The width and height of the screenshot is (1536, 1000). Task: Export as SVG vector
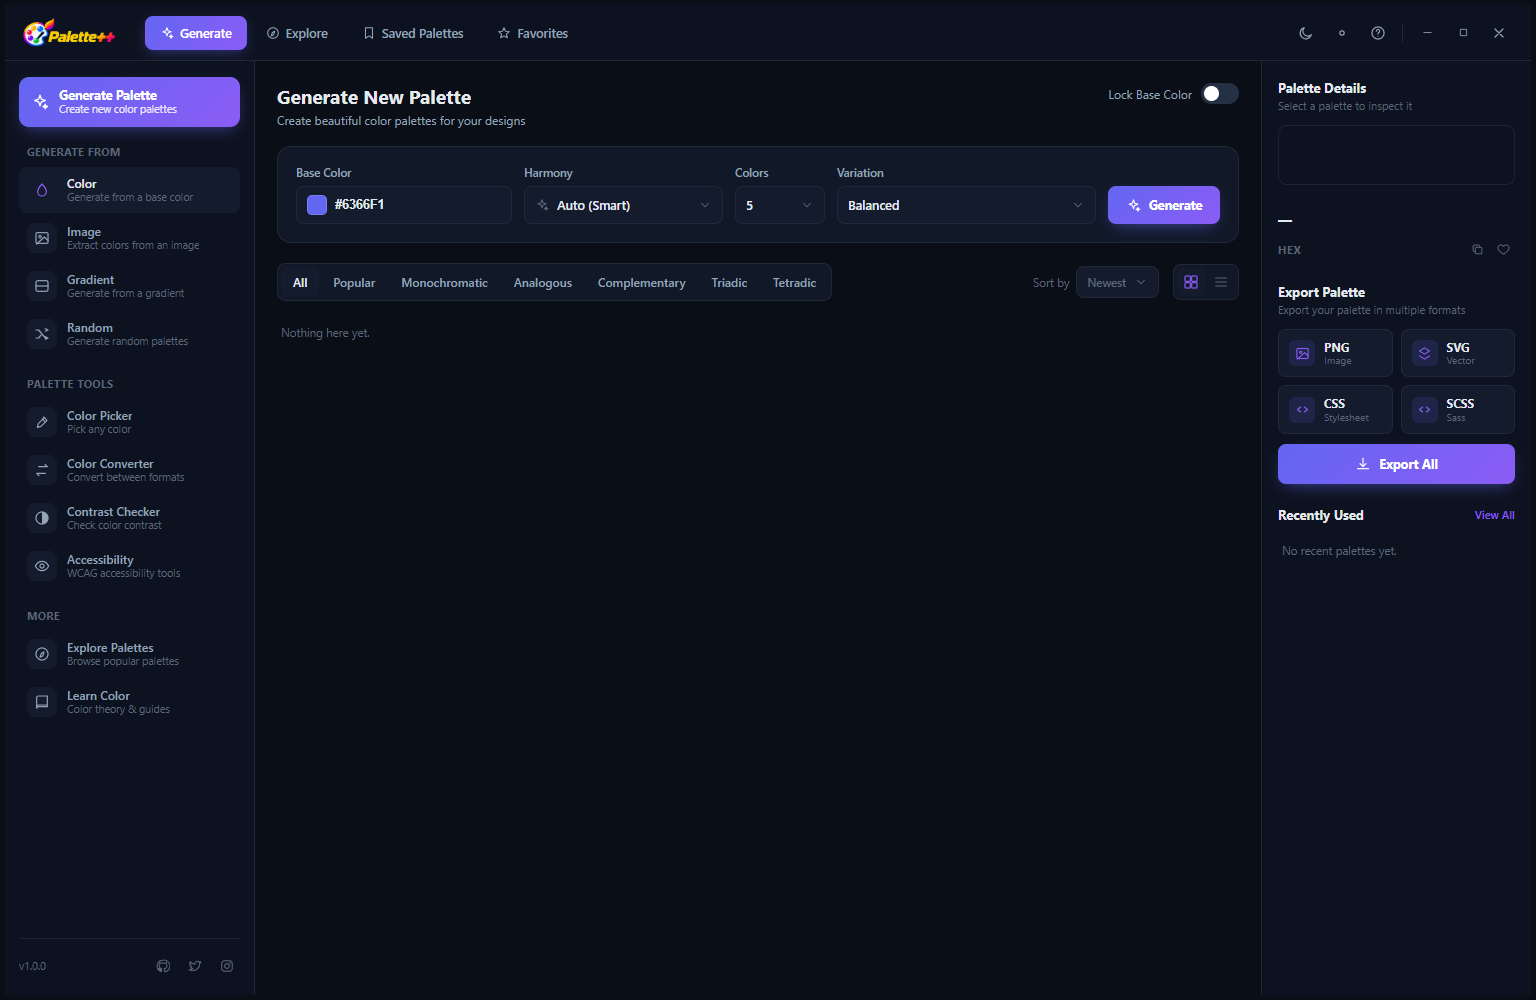coord(1458,353)
